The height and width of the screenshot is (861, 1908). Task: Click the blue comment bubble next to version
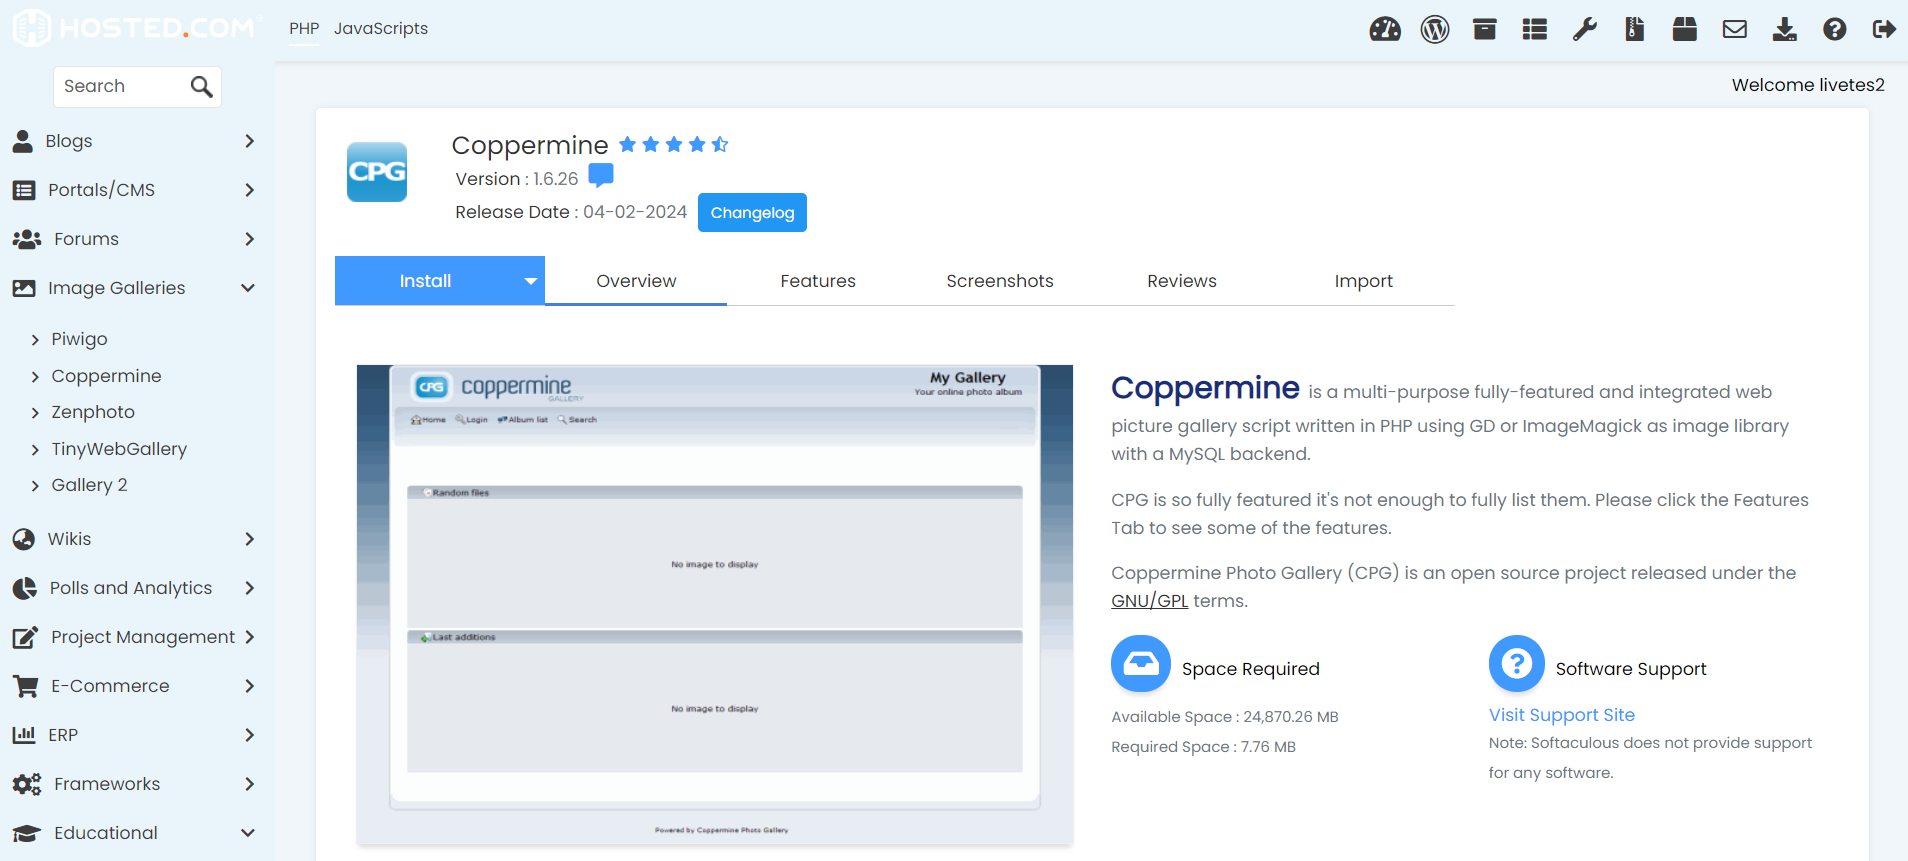tap(601, 176)
